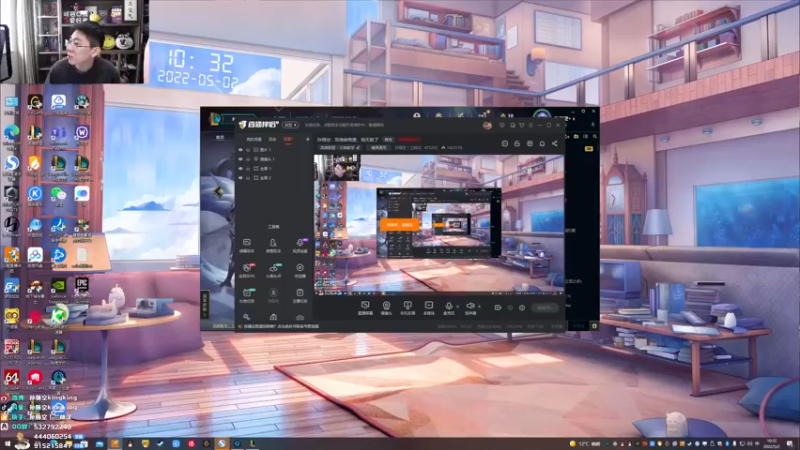Viewport: 800px width, 450px height.
Task: Lock the bottom source row
Action: point(248,178)
